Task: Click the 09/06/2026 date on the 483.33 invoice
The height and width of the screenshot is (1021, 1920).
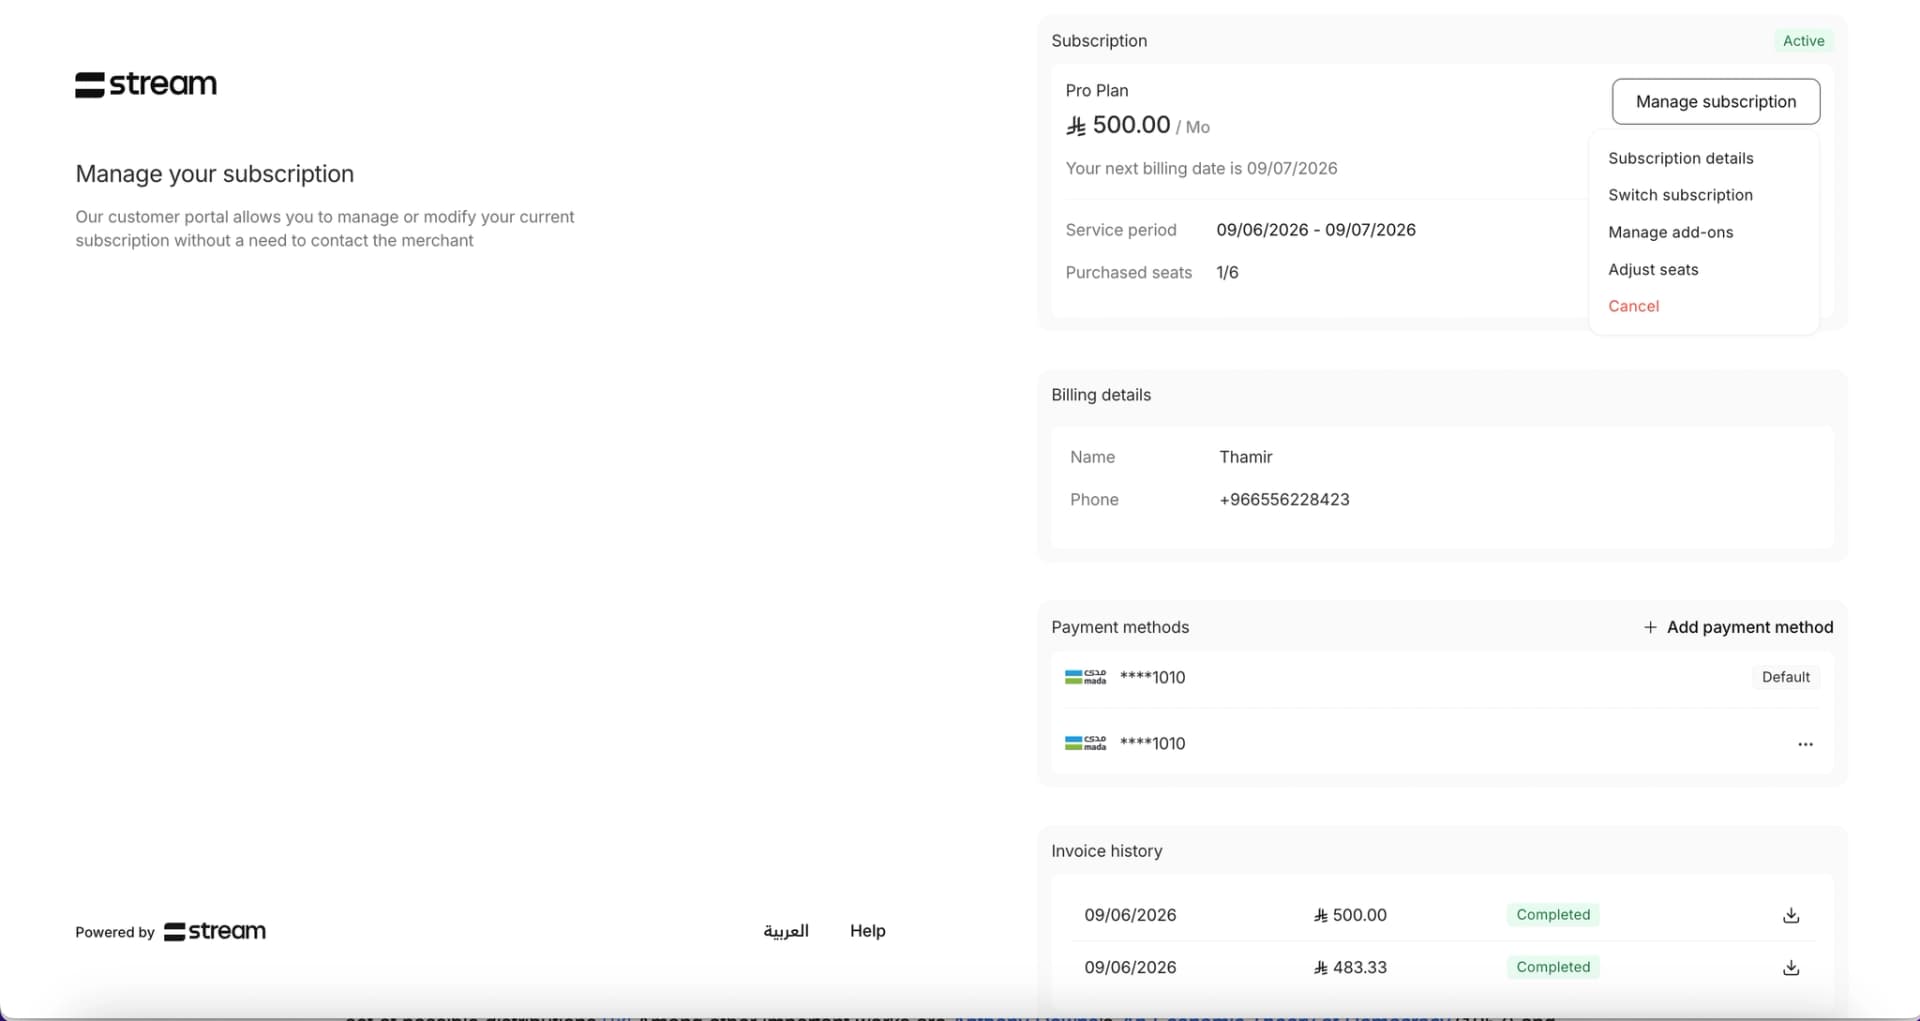Action: coord(1130,967)
